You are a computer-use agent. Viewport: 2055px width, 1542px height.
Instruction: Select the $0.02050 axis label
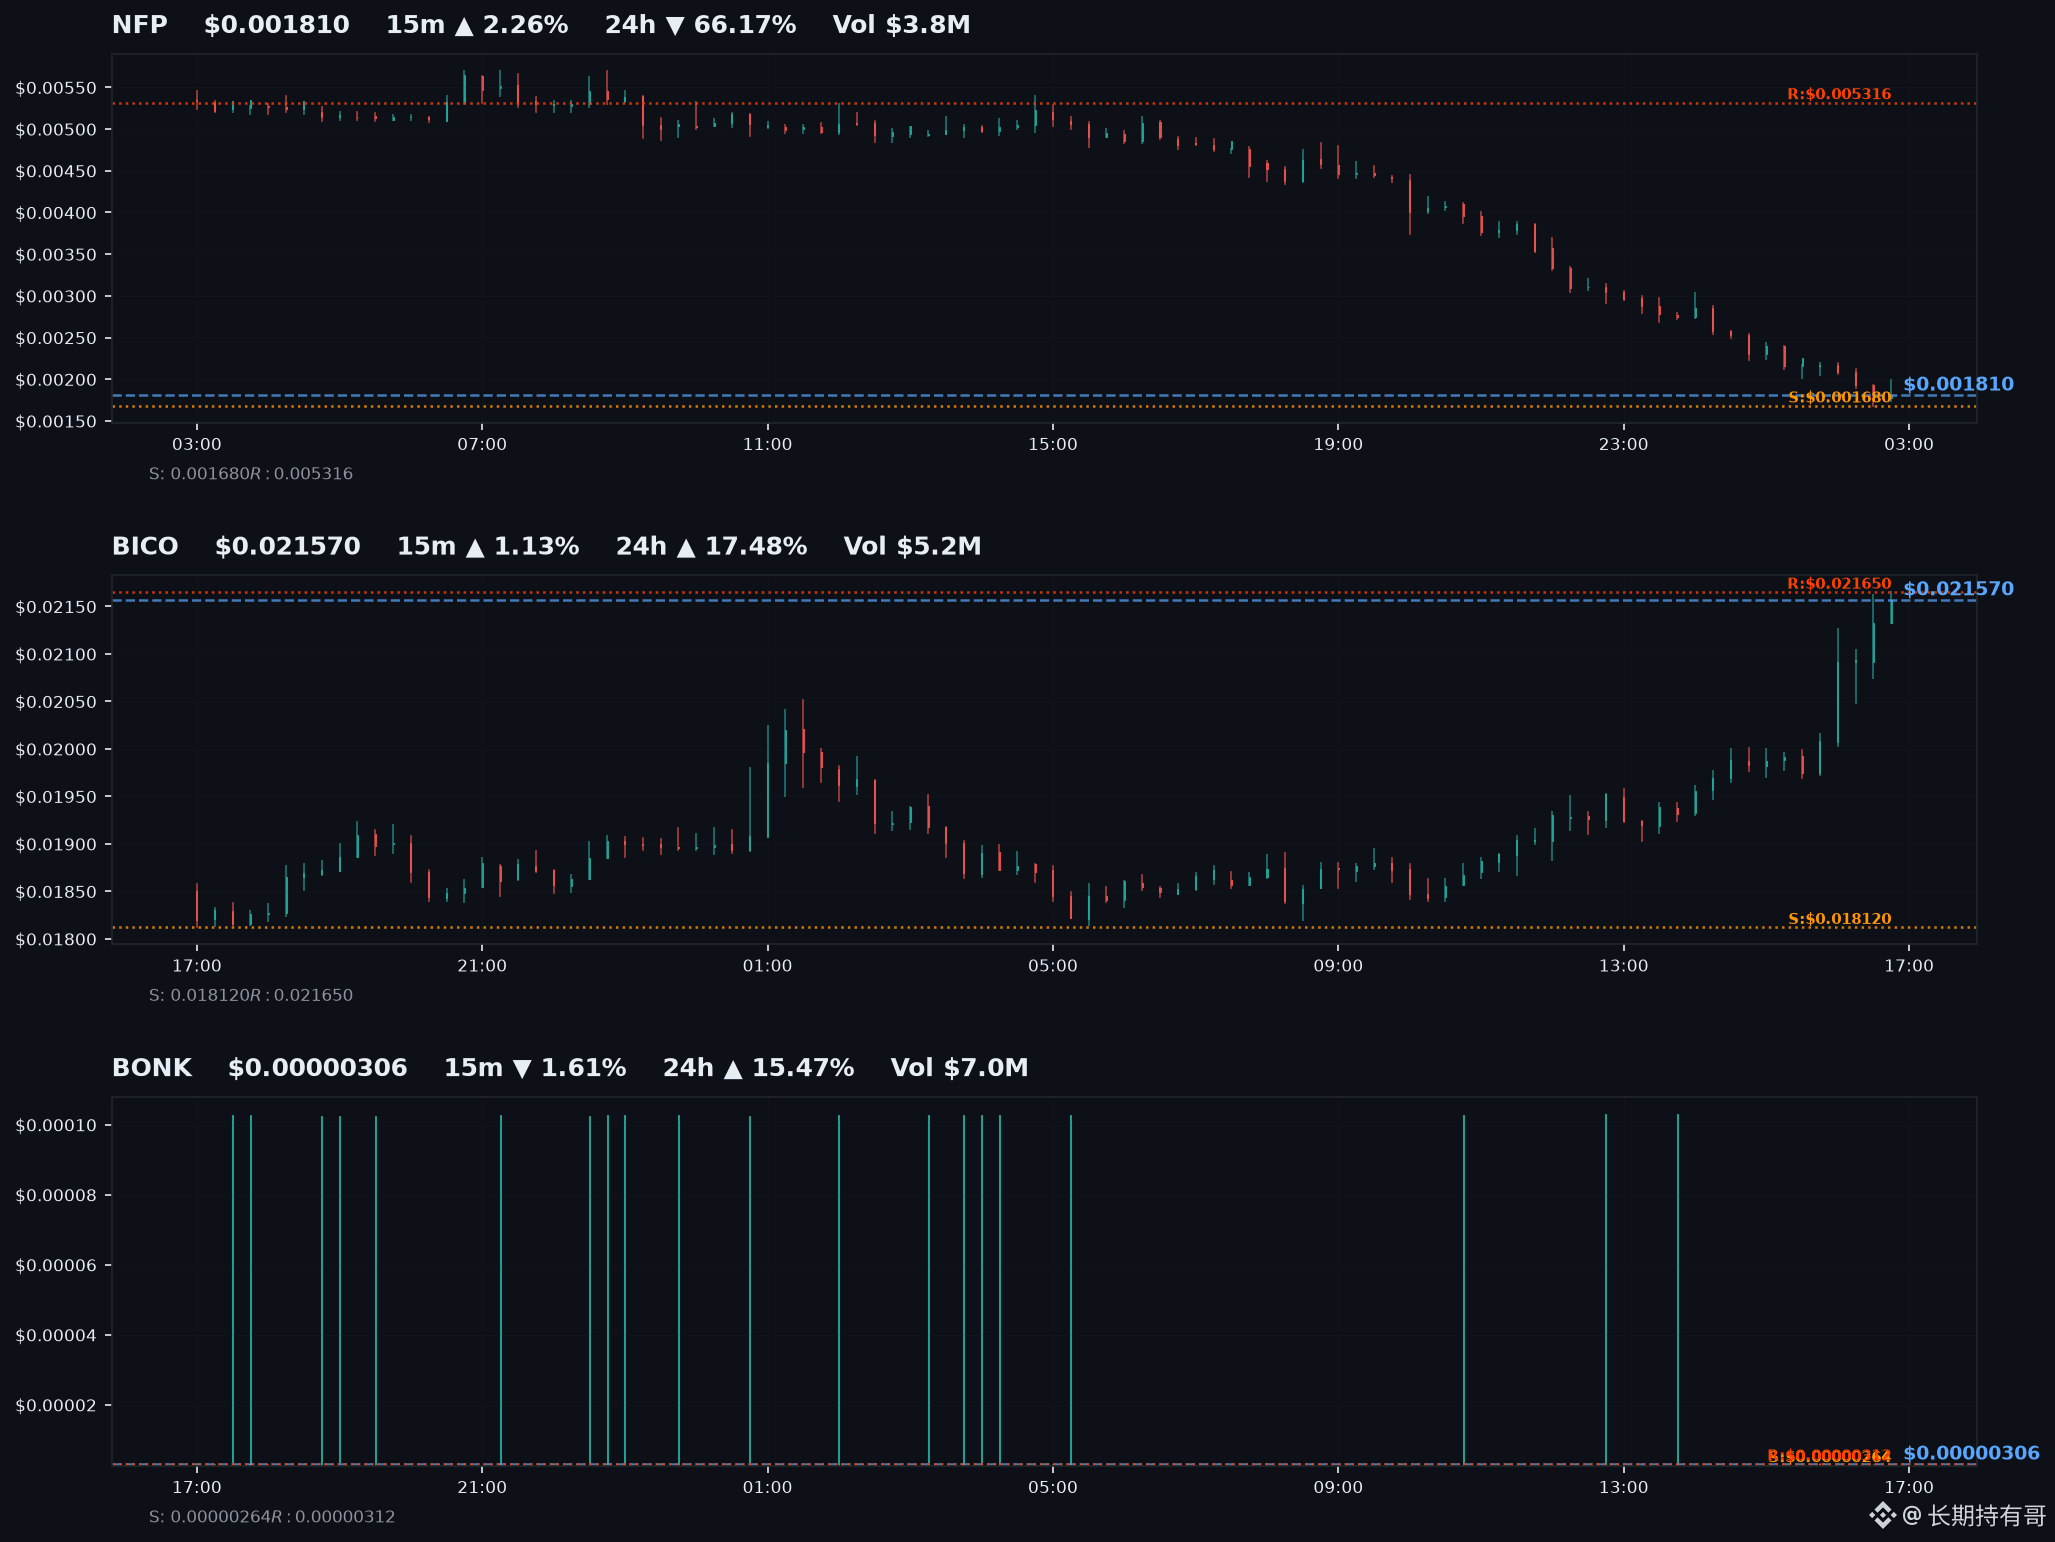click(x=56, y=702)
